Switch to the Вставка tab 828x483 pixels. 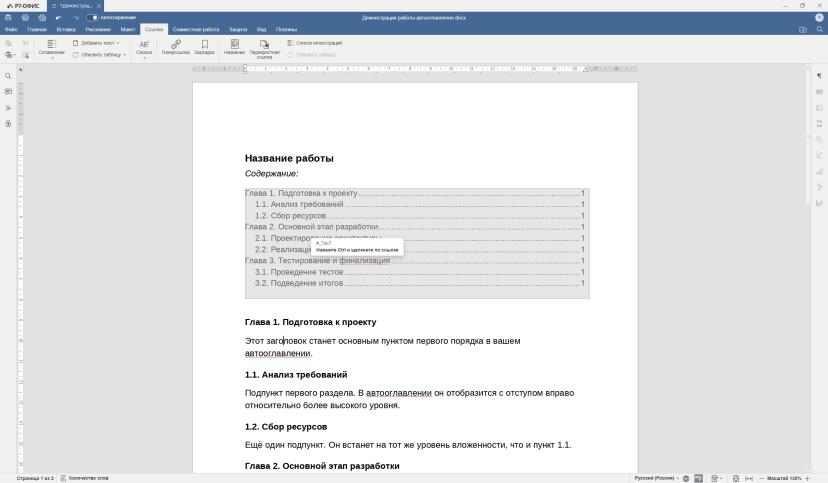tap(66, 30)
